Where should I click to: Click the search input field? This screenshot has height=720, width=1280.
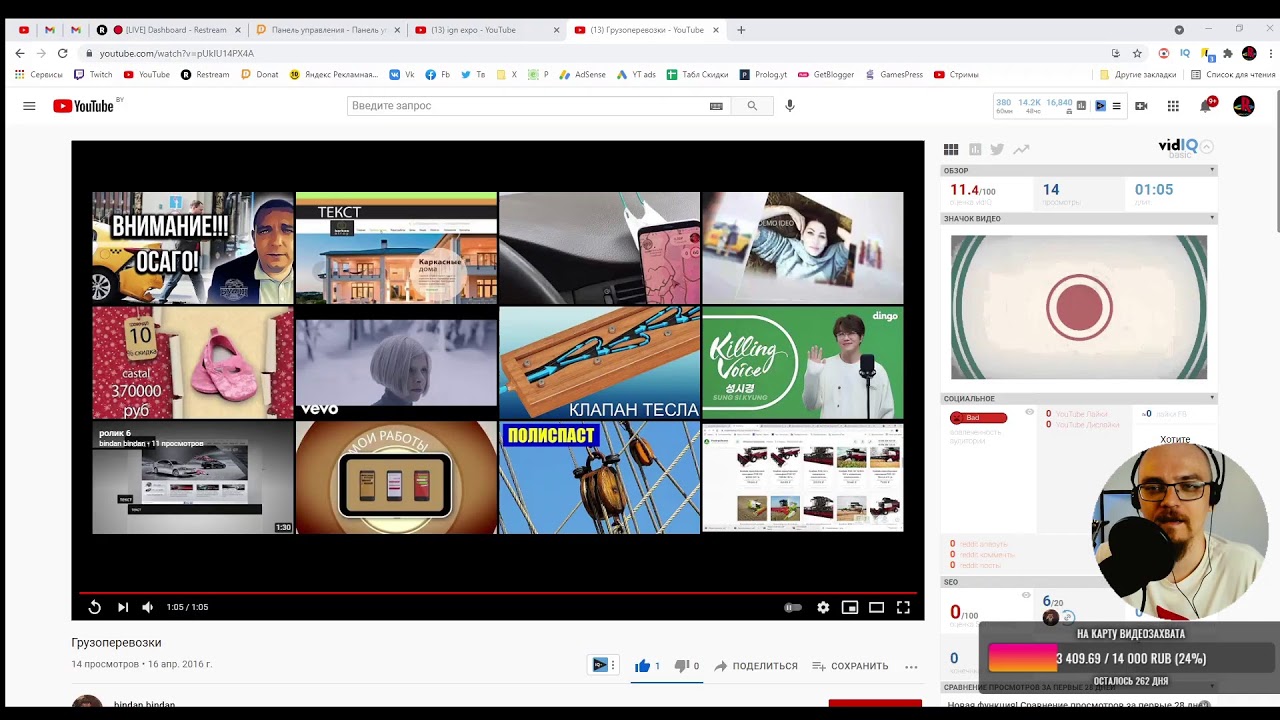pos(527,106)
